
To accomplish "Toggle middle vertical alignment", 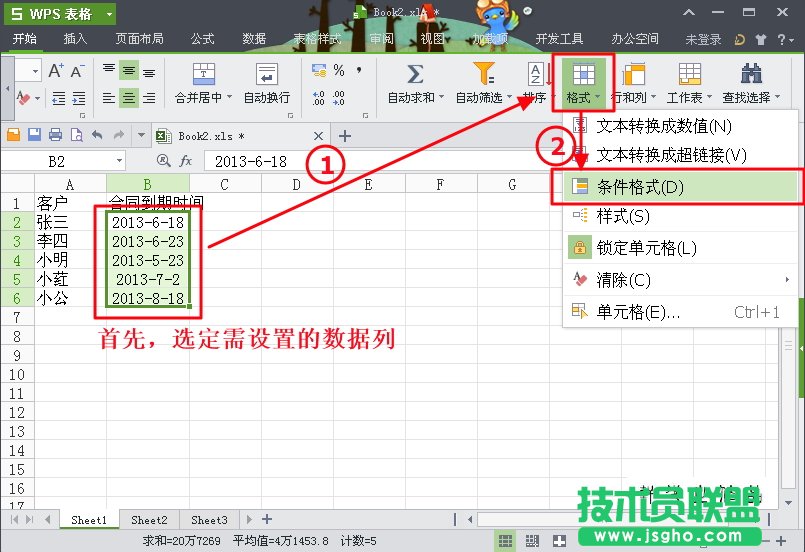I will click(129, 70).
